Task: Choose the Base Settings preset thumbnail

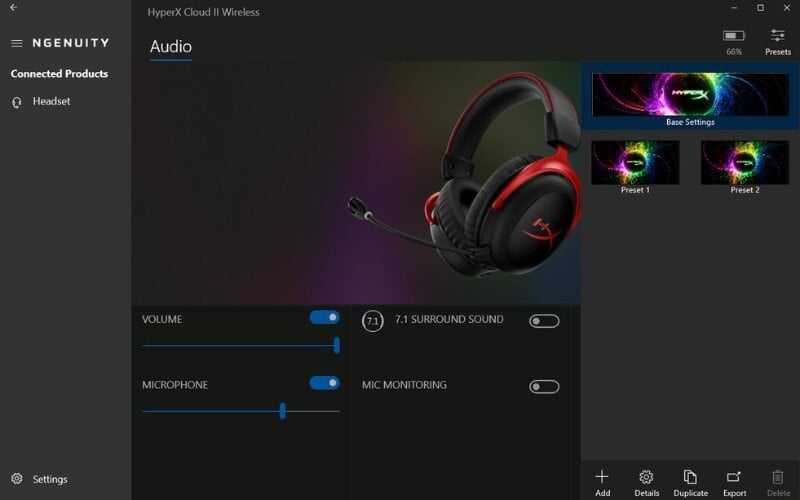Action: click(690, 95)
